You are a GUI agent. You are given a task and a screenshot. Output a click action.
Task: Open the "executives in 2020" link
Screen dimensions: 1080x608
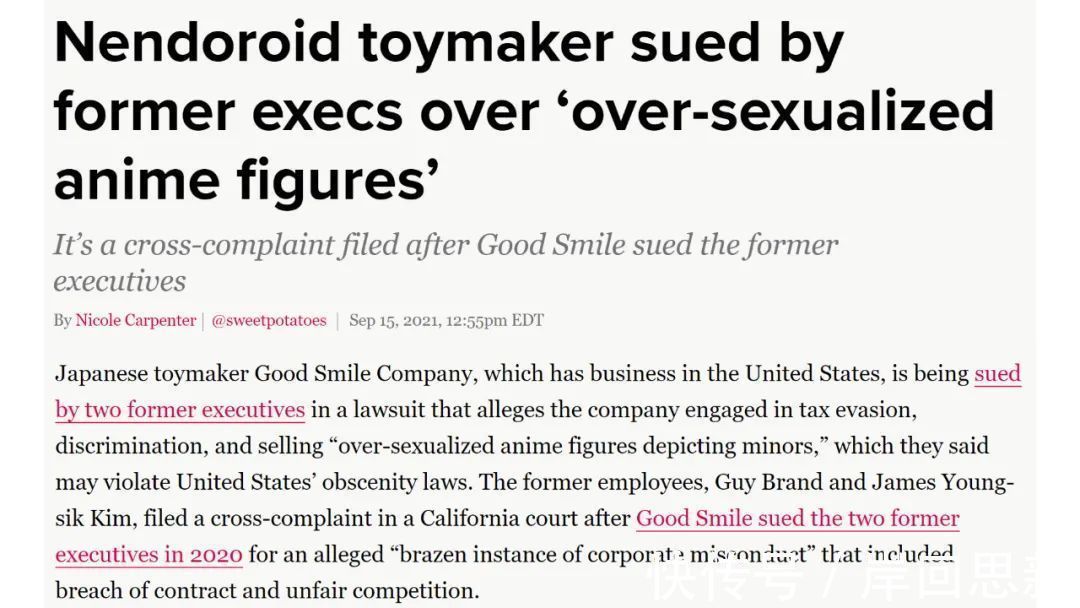(x=149, y=555)
